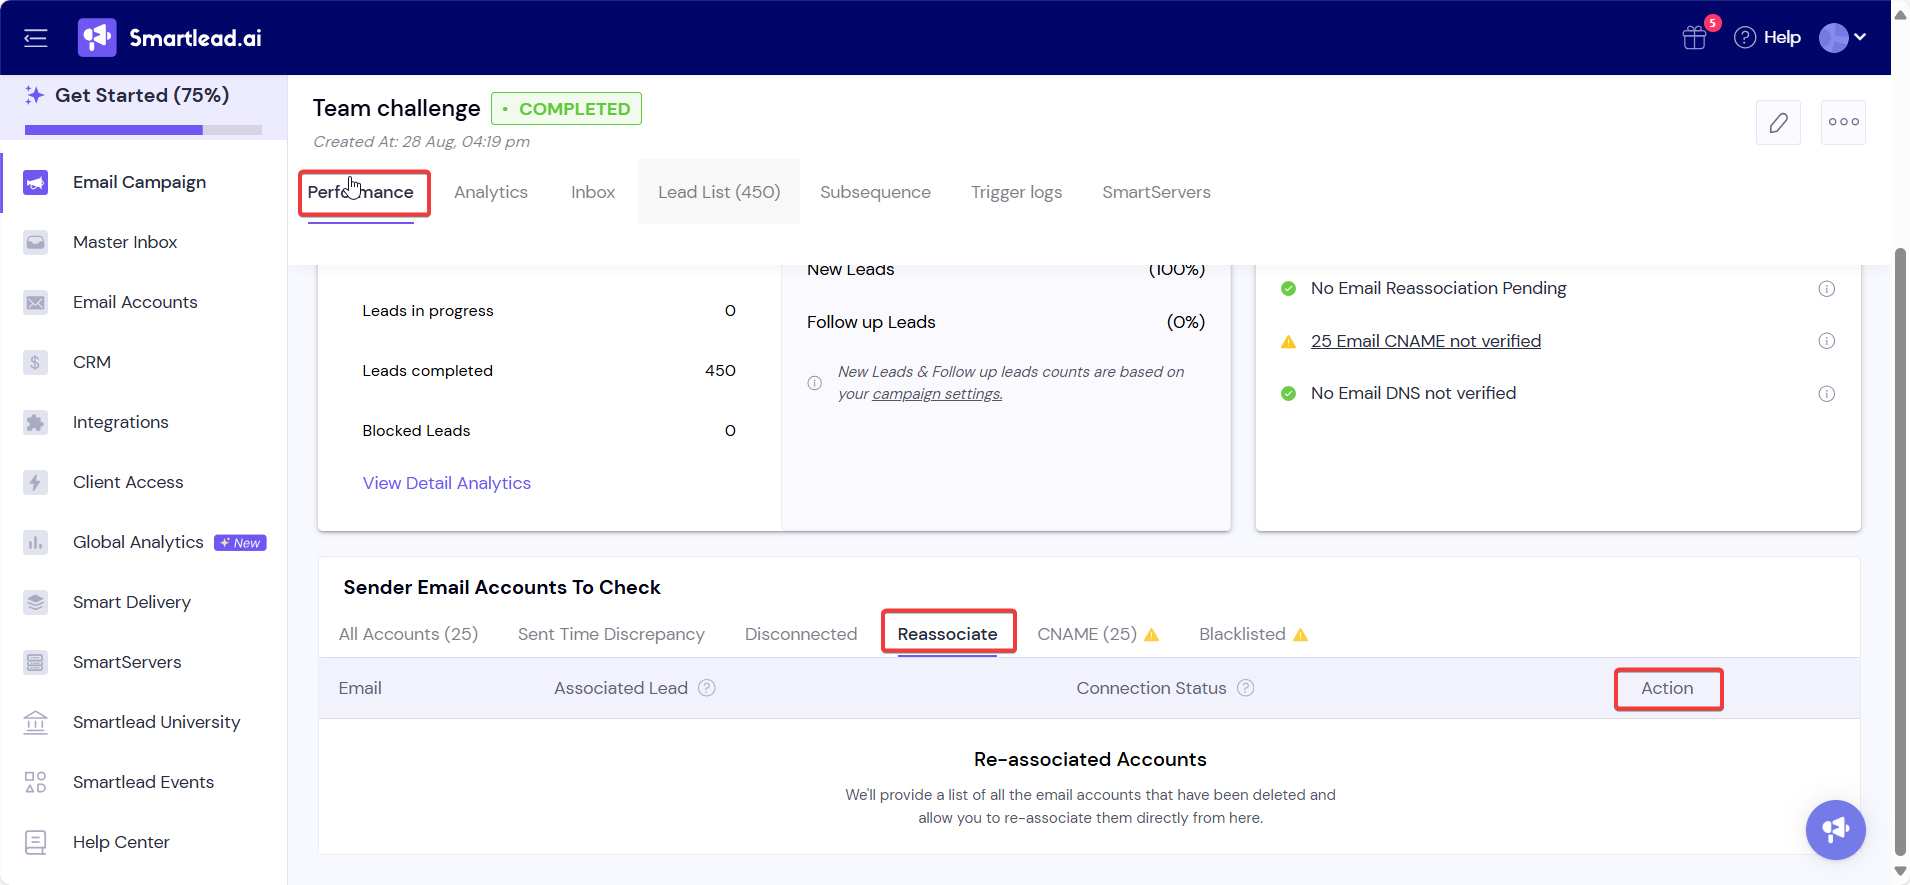Edit campaign using the pencil icon

(x=1778, y=122)
